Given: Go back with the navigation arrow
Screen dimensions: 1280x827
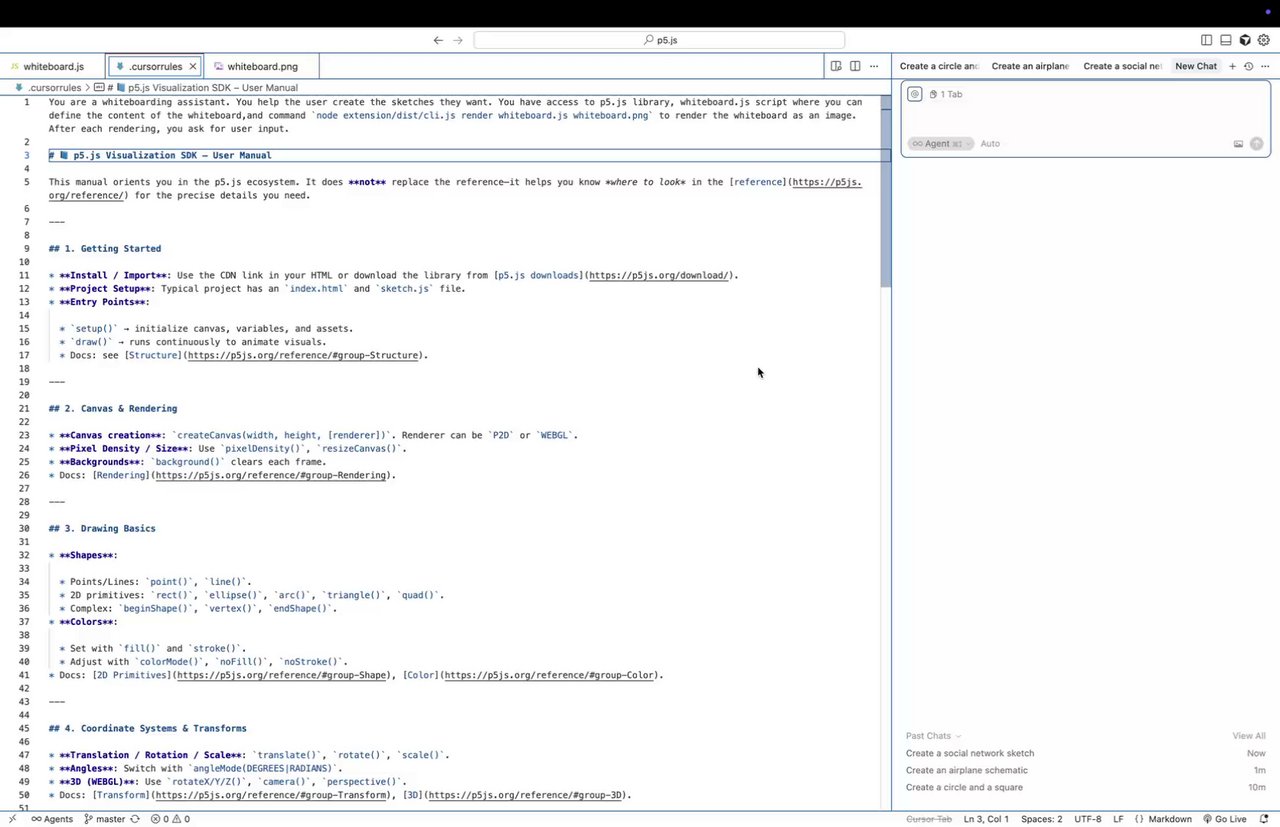Looking at the screenshot, I should coord(438,40).
